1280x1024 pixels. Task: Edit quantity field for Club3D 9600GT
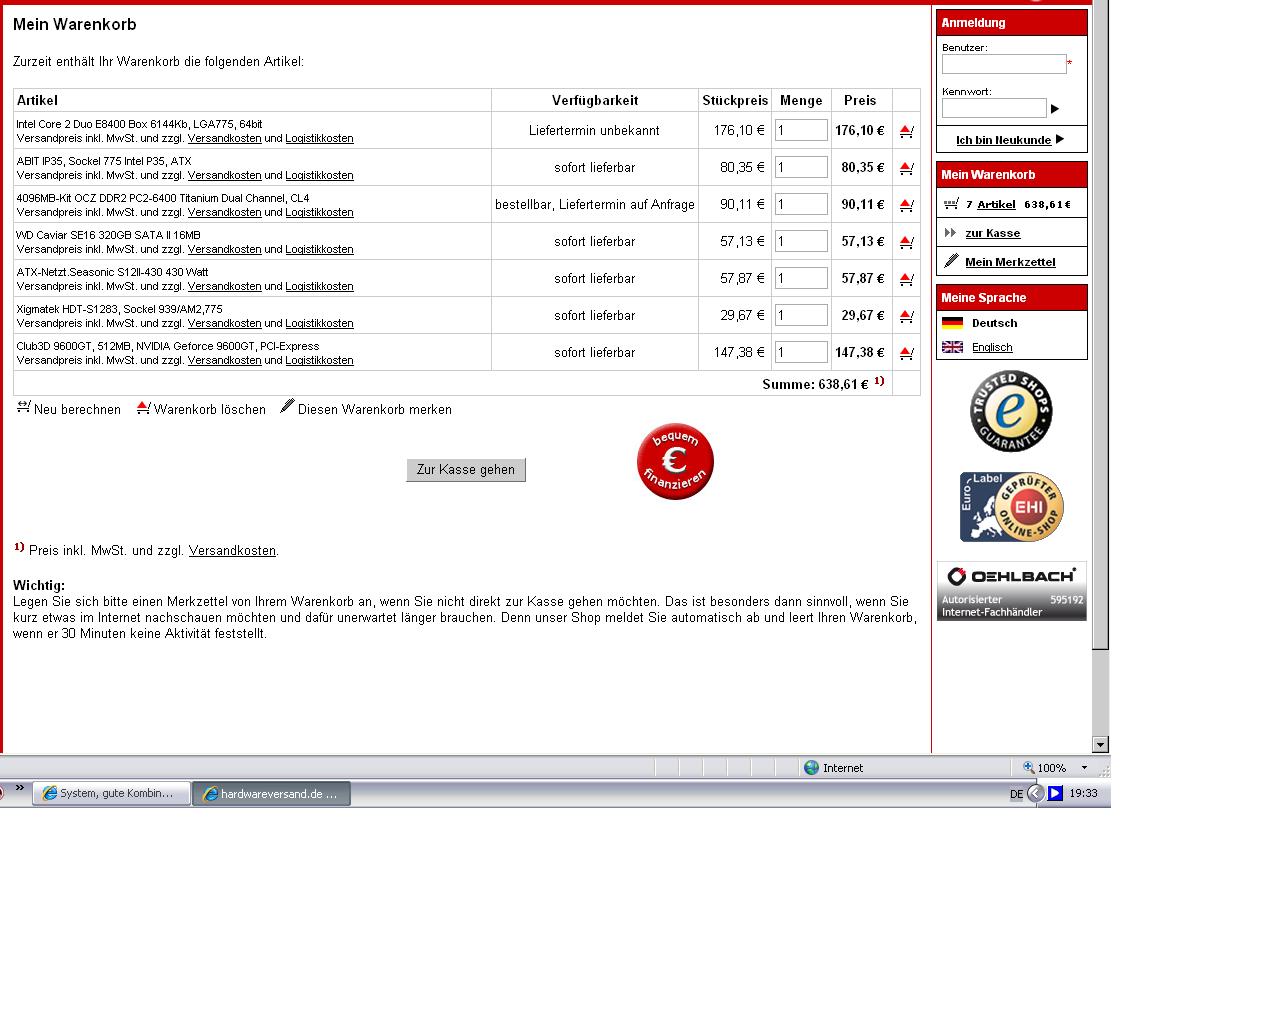coord(801,352)
